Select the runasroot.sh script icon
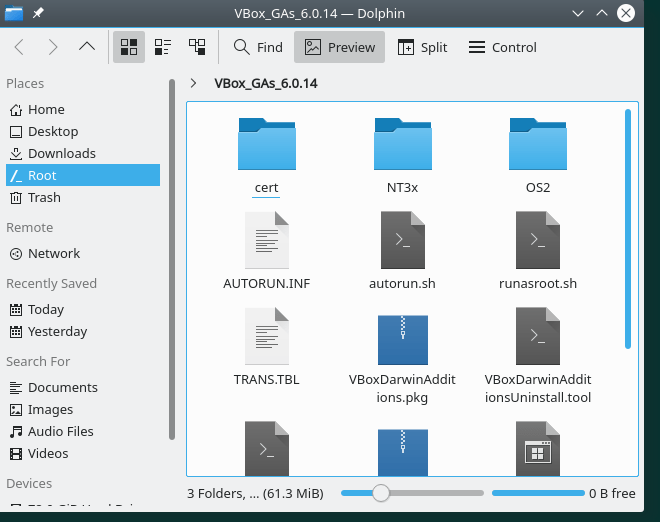The image size is (660, 522). (x=538, y=240)
